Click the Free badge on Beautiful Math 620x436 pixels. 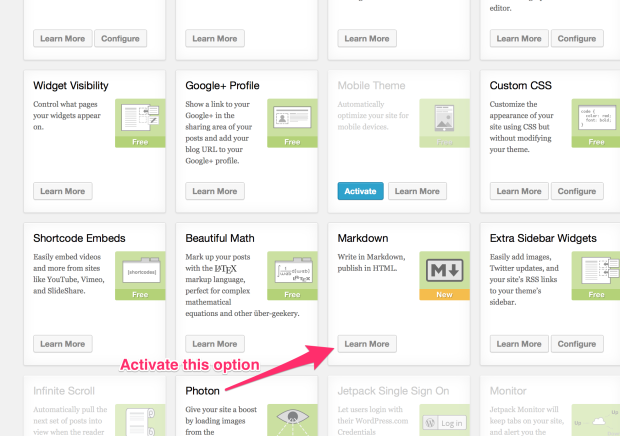[x=292, y=294]
